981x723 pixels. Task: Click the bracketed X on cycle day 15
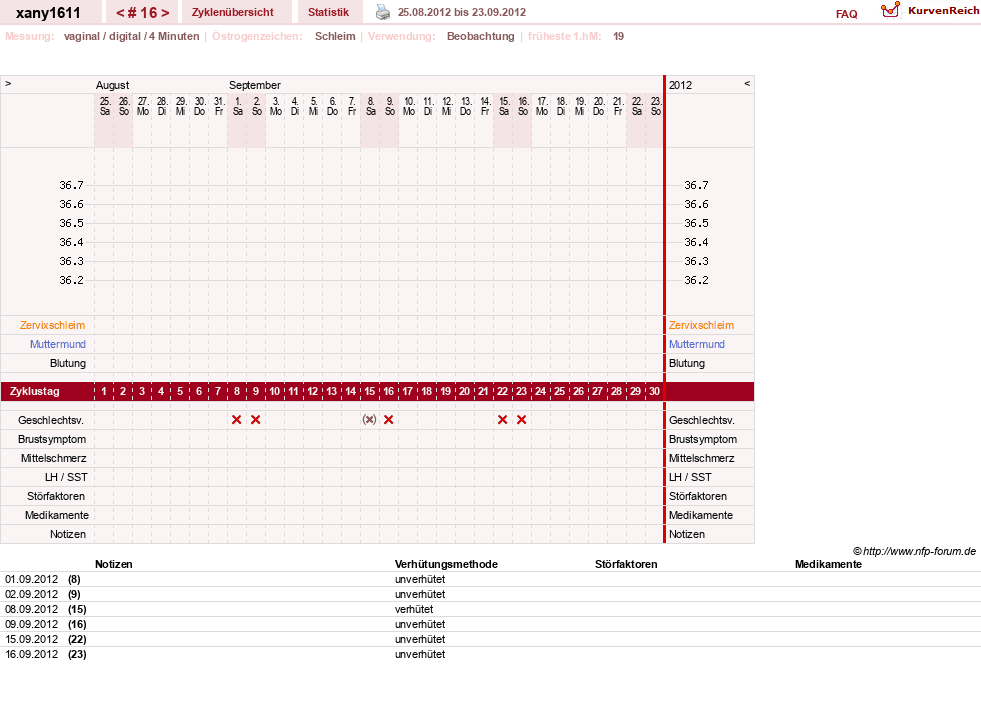pos(370,420)
